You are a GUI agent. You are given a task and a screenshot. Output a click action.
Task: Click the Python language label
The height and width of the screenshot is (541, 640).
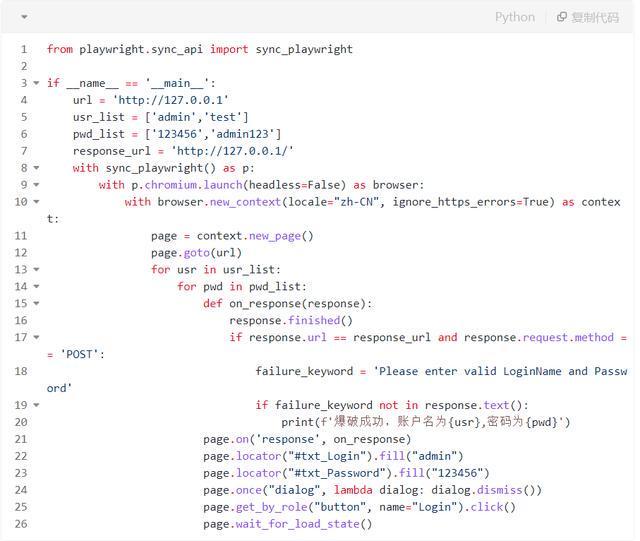[x=514, y=17]
